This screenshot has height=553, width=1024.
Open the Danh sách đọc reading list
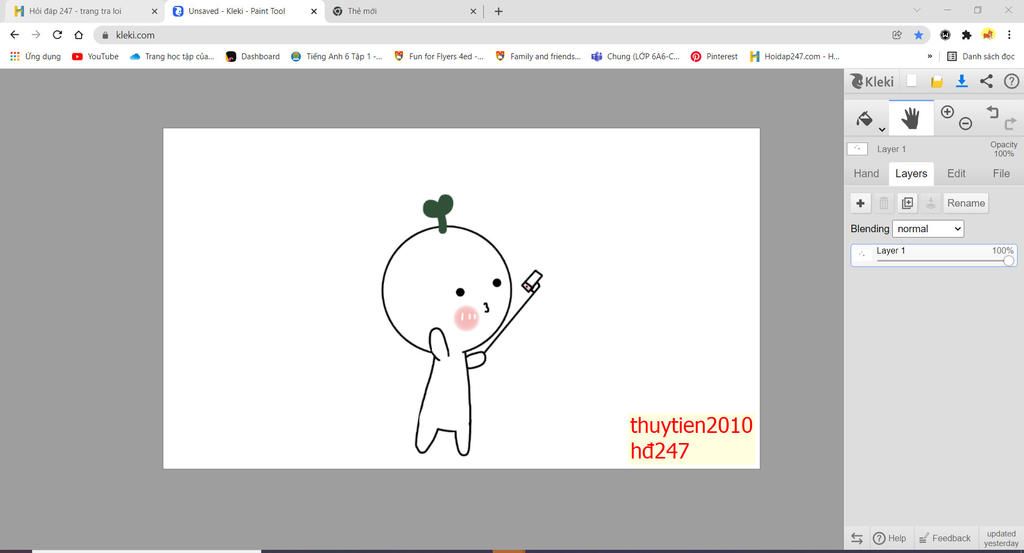pyautogui.click(x=981, y=56)
